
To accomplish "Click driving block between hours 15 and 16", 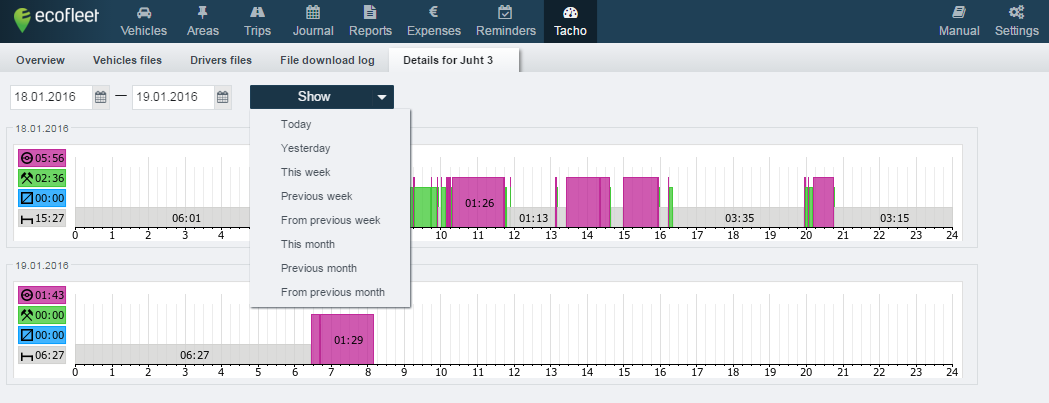I will tap(641, 202).
